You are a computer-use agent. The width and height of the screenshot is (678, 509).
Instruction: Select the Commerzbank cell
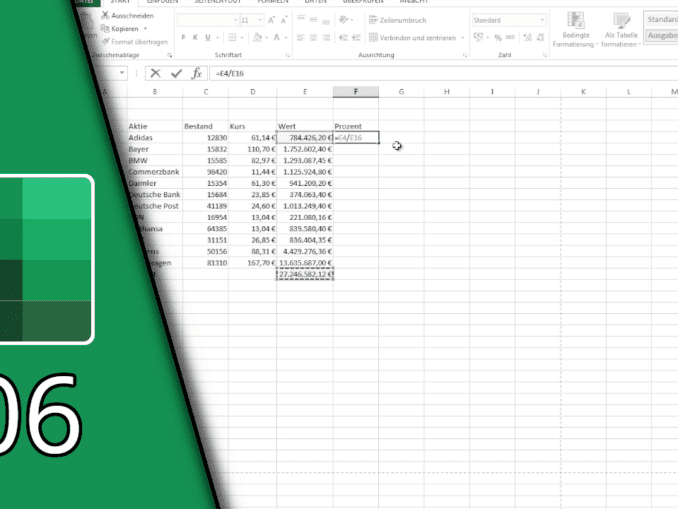[x=155, y=172]
